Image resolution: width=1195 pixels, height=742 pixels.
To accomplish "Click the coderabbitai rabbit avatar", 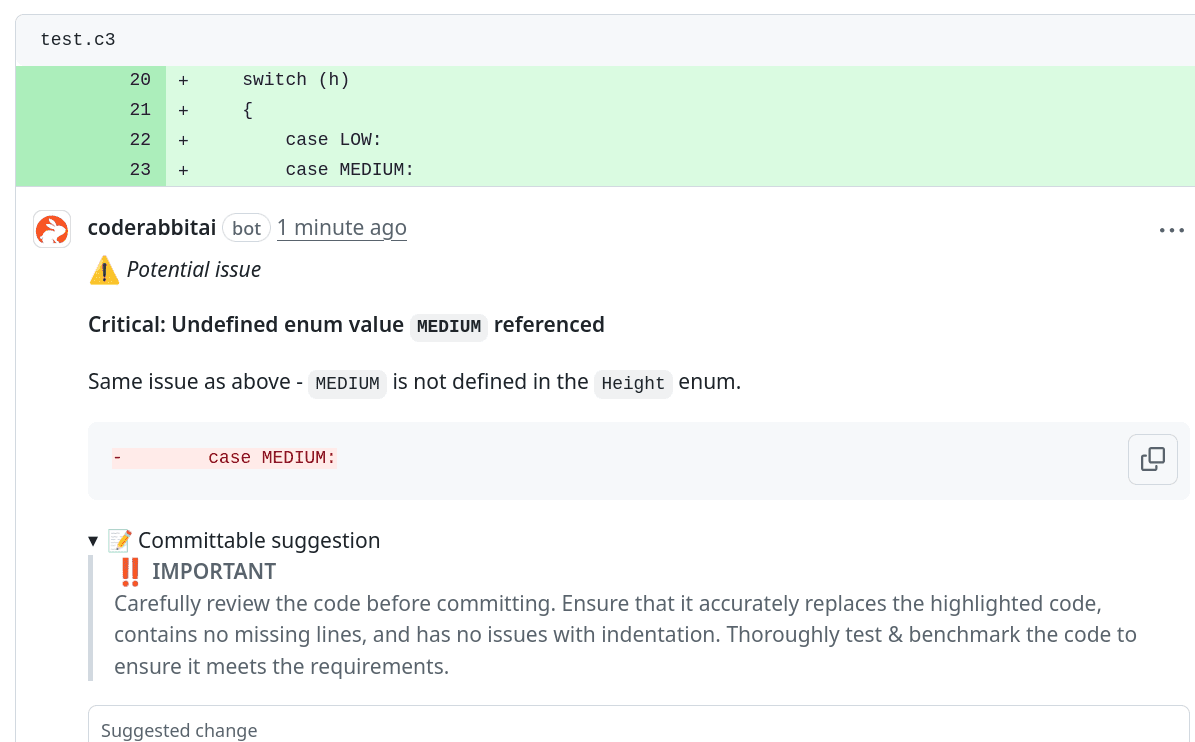I will point(52,229).
